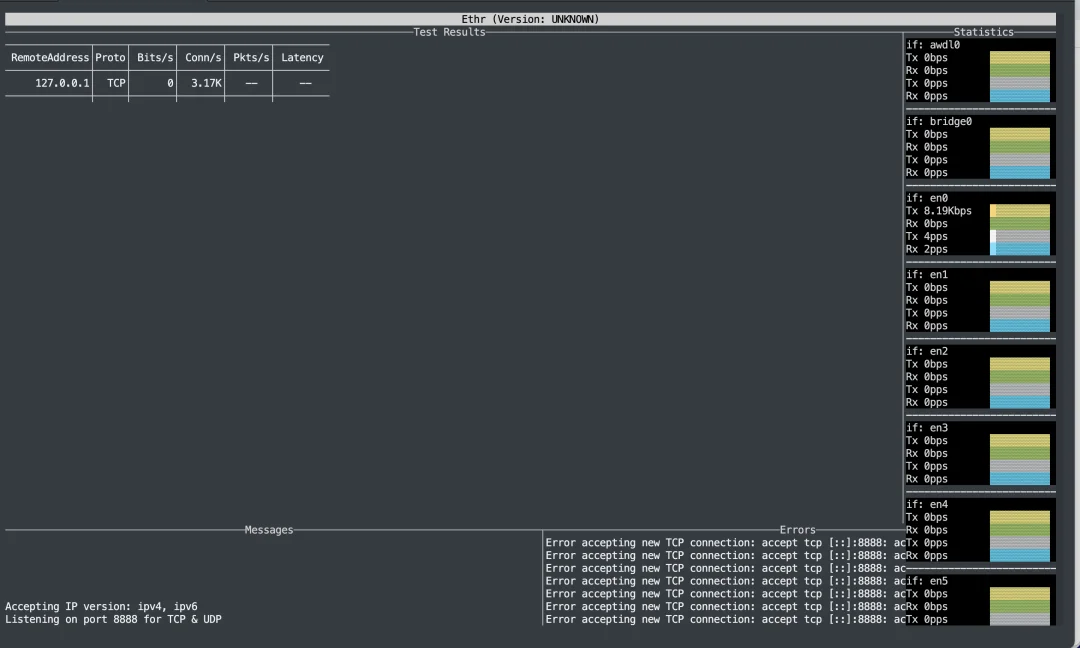This screenshot has width=1080, height=648.
Task: Click the "Tx 0bps" value for awdl0
Action: tap(926, 58)
